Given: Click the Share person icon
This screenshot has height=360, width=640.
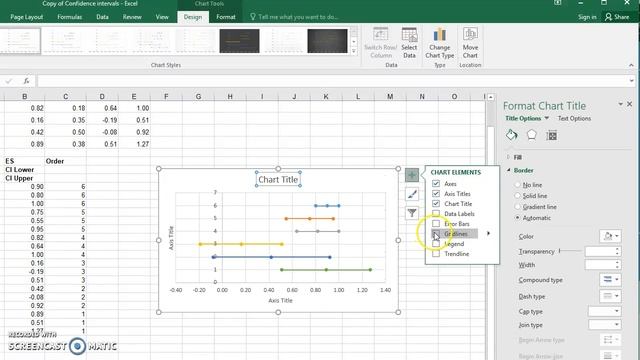Looking at the screenshot, I should [x=609, y=17].
